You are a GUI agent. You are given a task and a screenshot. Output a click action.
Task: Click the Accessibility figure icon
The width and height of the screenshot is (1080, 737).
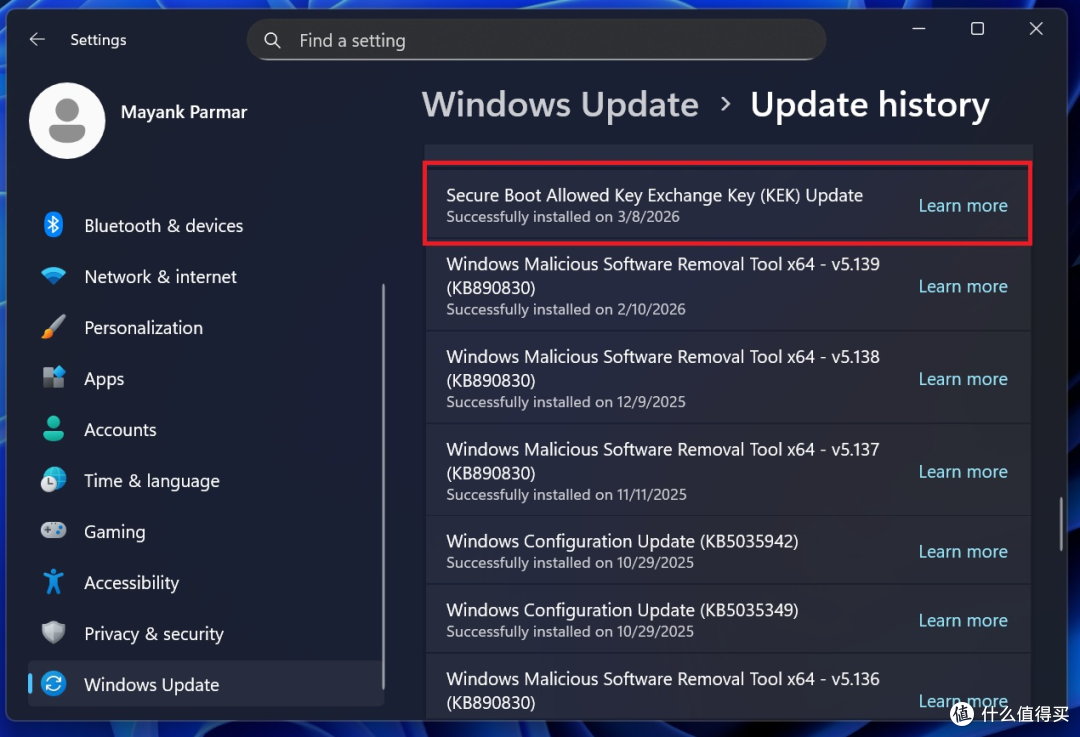pyautogui.click(x=54, y=582)
